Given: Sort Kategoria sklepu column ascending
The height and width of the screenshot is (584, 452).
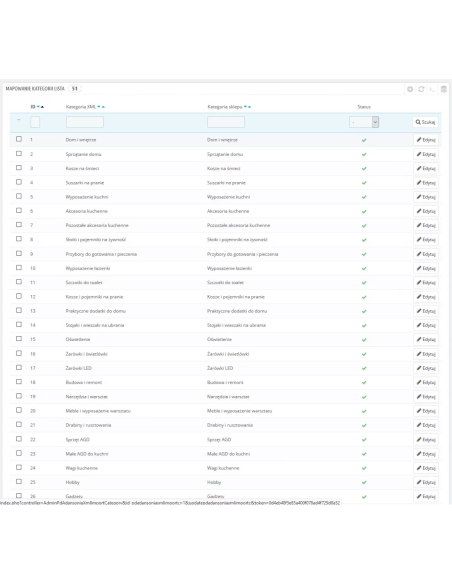Looking at the screenshot, I should [249, 107].
